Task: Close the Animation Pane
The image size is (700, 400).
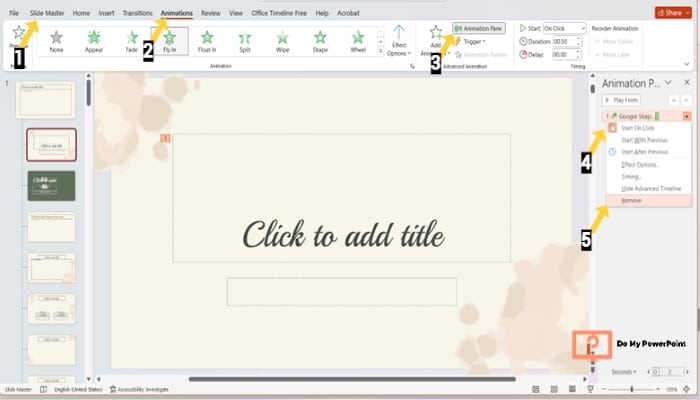Action: point(687,83)
